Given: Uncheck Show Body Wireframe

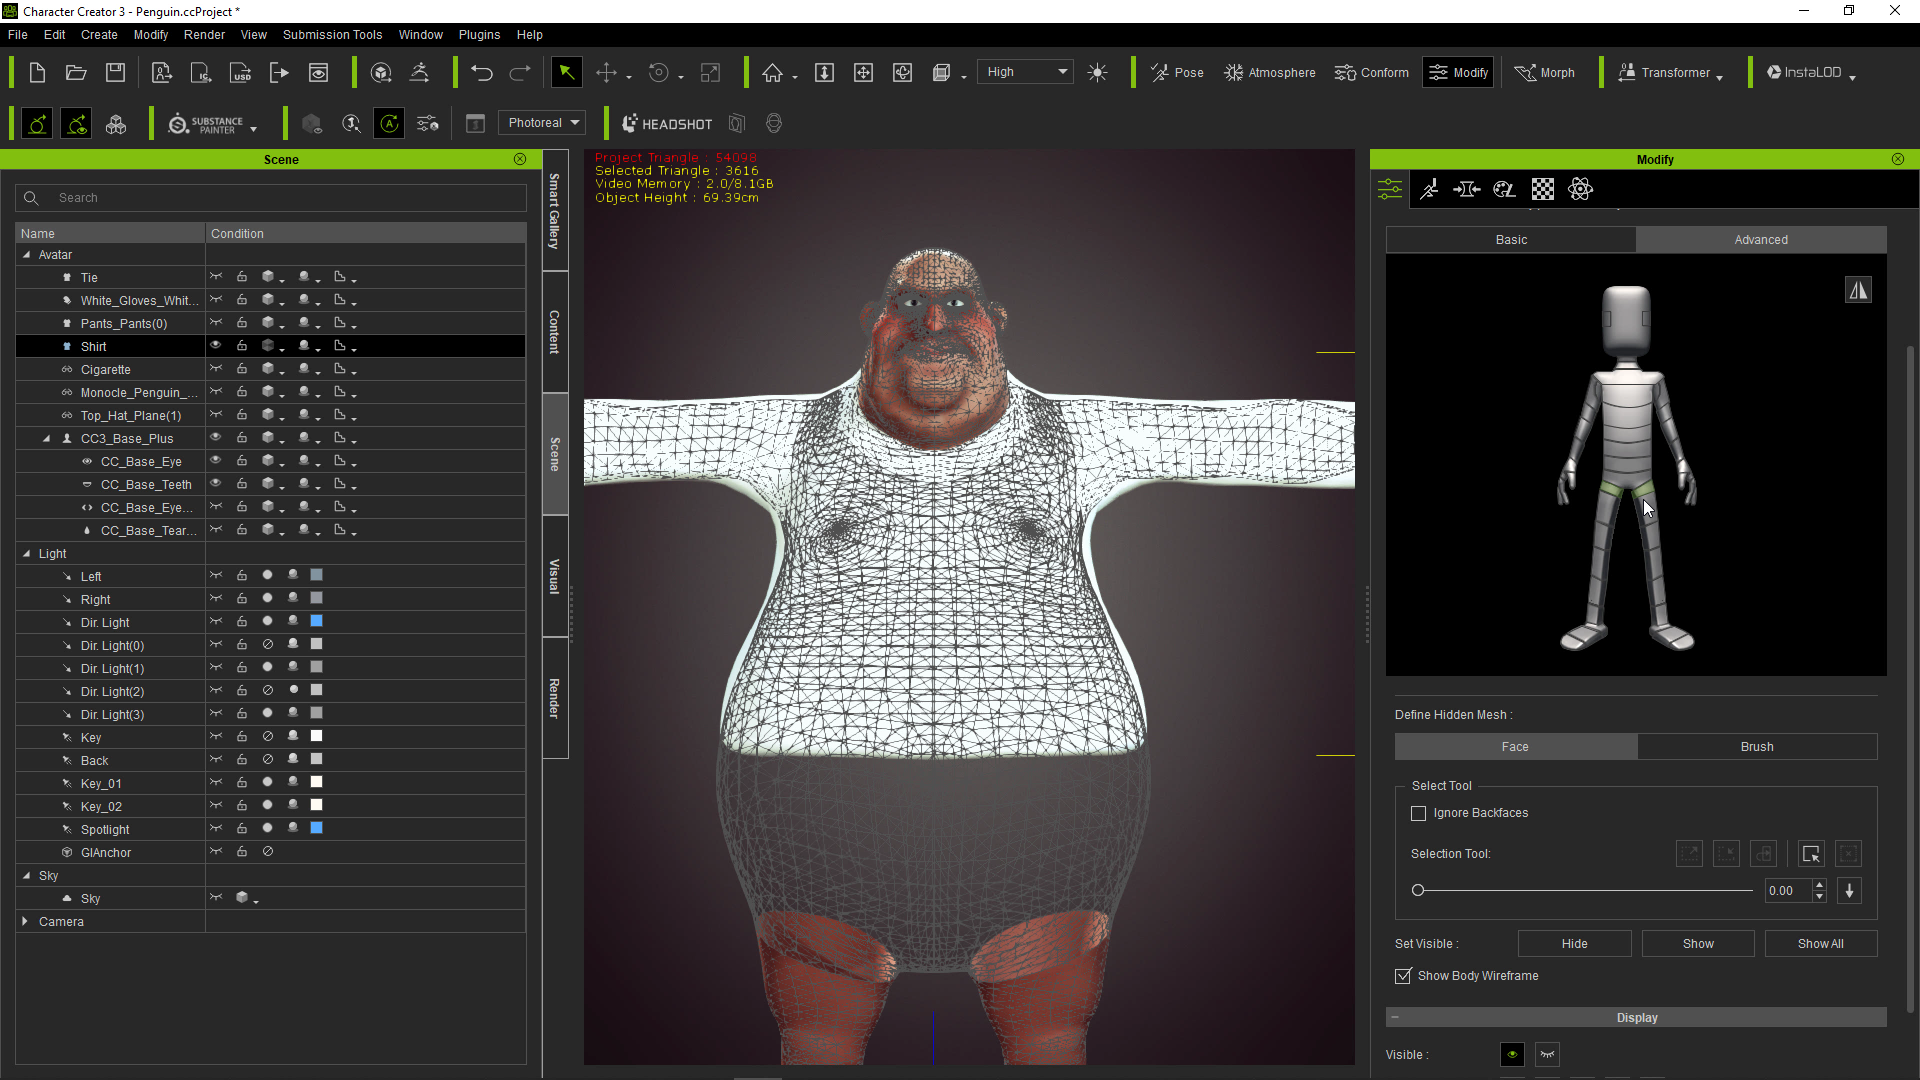Looking at the screenshot, I should pyautogui.click(x=1403, y=976).
